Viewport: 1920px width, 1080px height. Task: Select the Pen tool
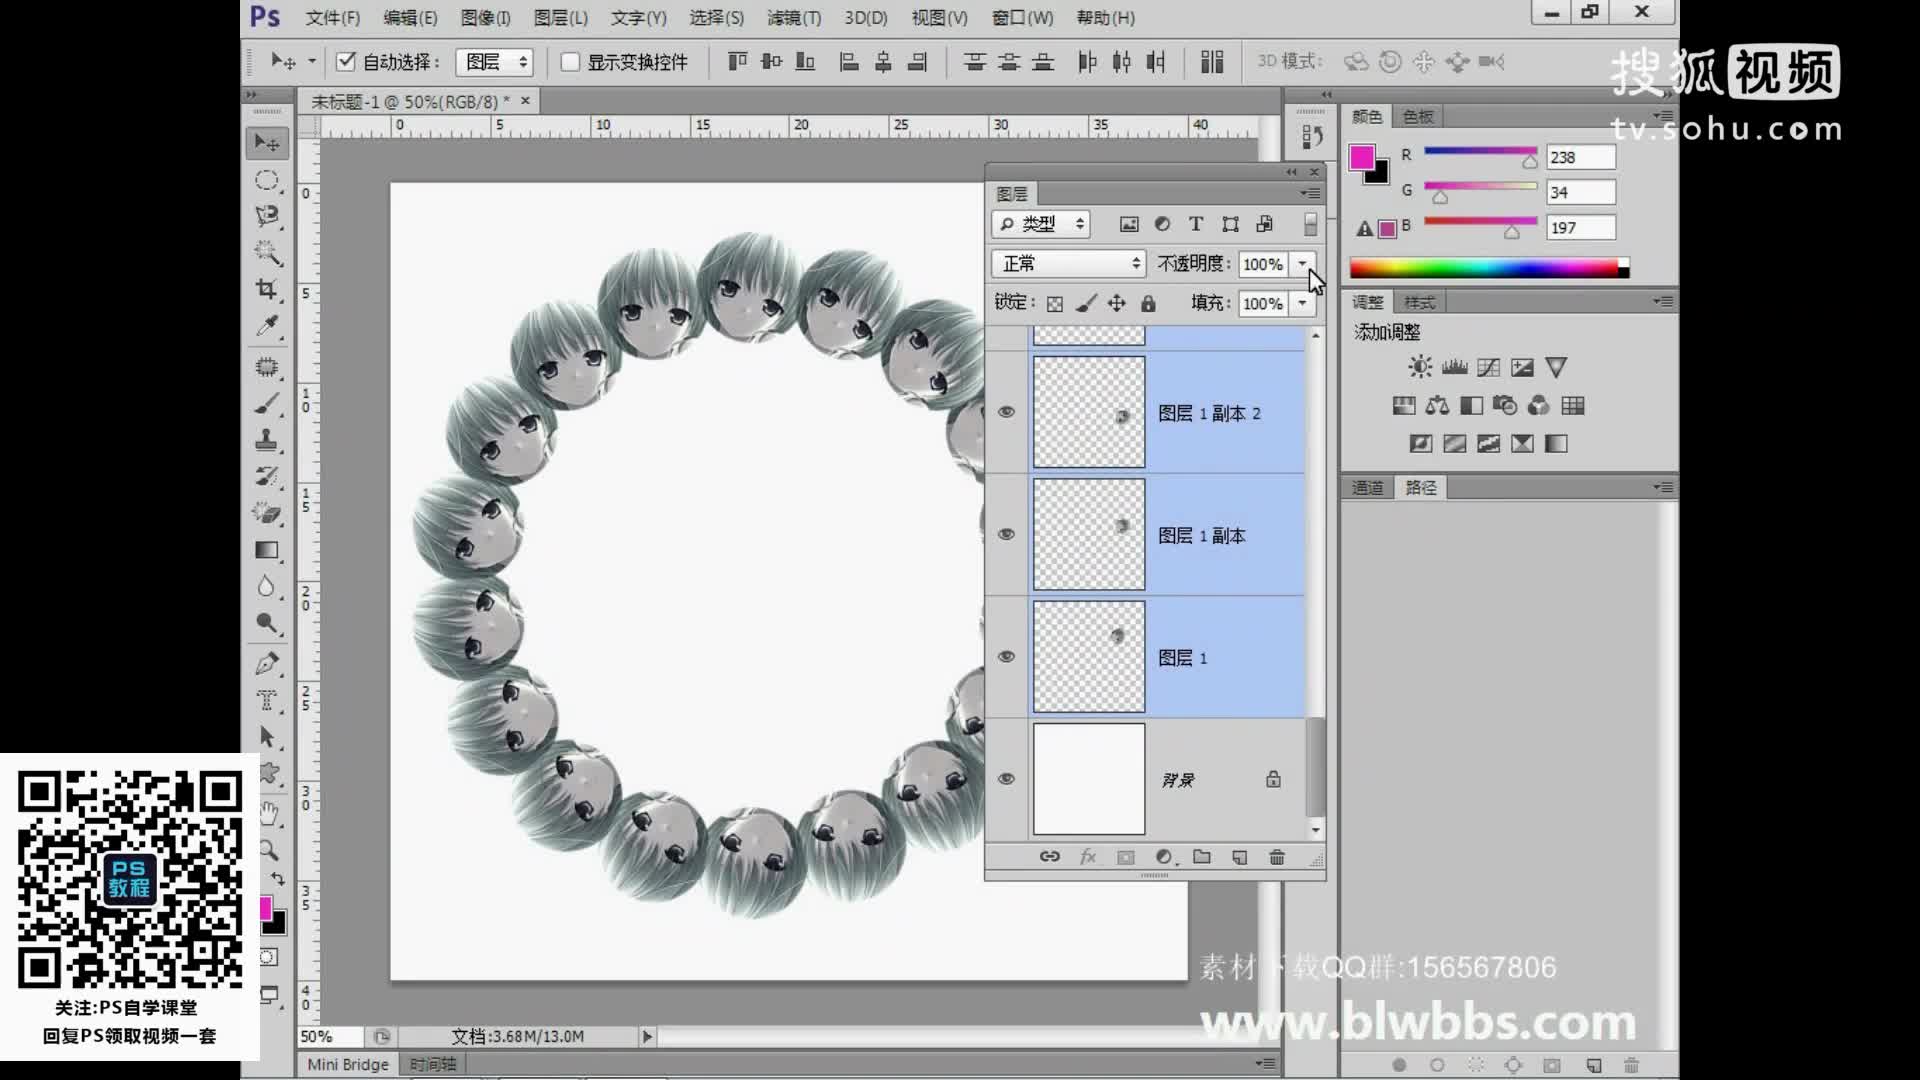pos(267,663)
